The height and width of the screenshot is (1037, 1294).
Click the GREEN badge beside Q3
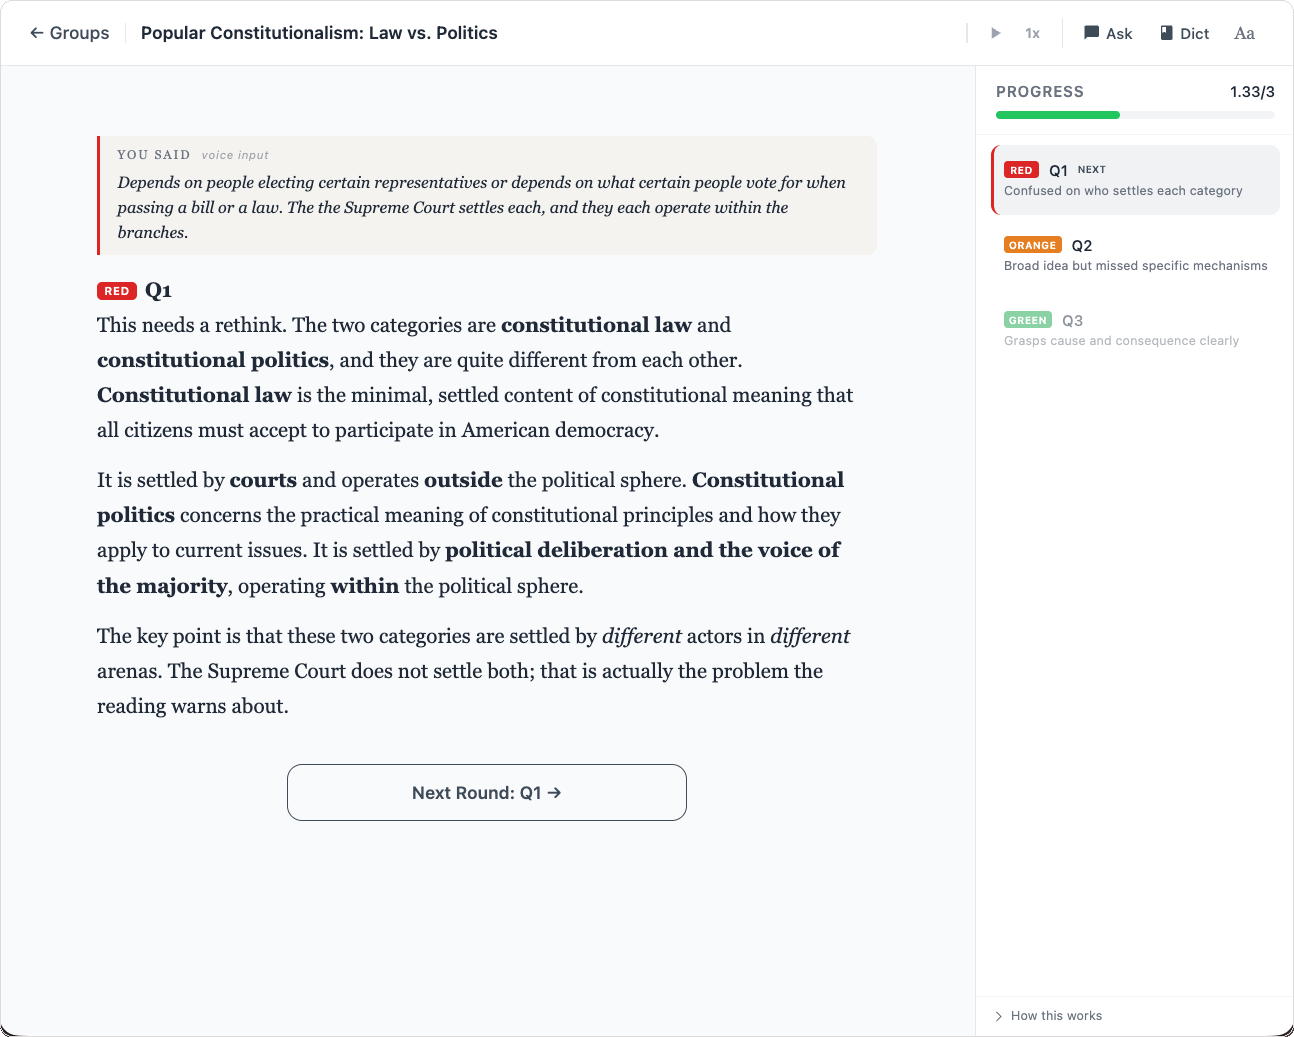[1027, 320]
